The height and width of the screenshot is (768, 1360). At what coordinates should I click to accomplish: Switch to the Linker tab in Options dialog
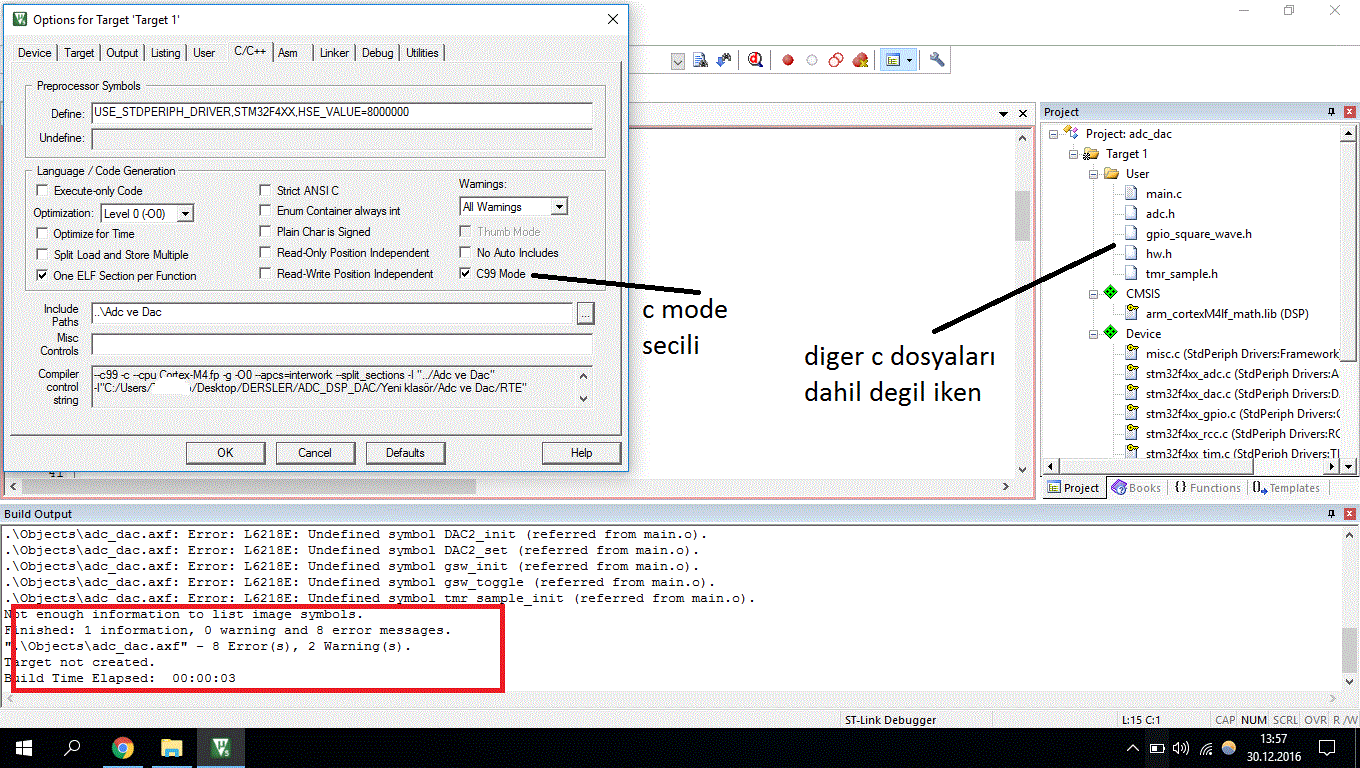[334, 53]
